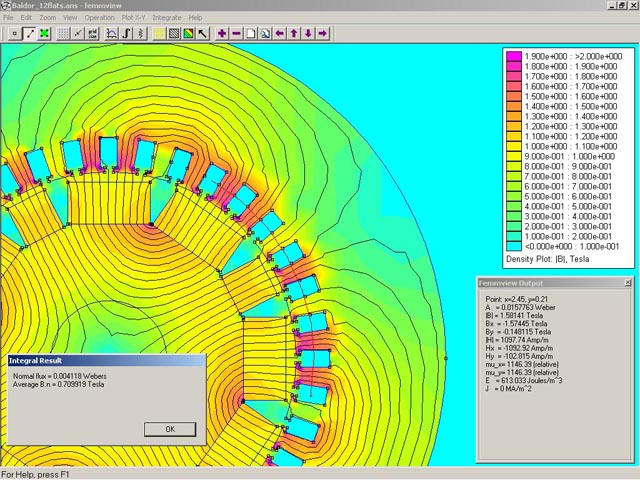Open the Grid Size settings icon
This screenshot has width=640, height=480.
pyautogui.click(x=93, y=33)
